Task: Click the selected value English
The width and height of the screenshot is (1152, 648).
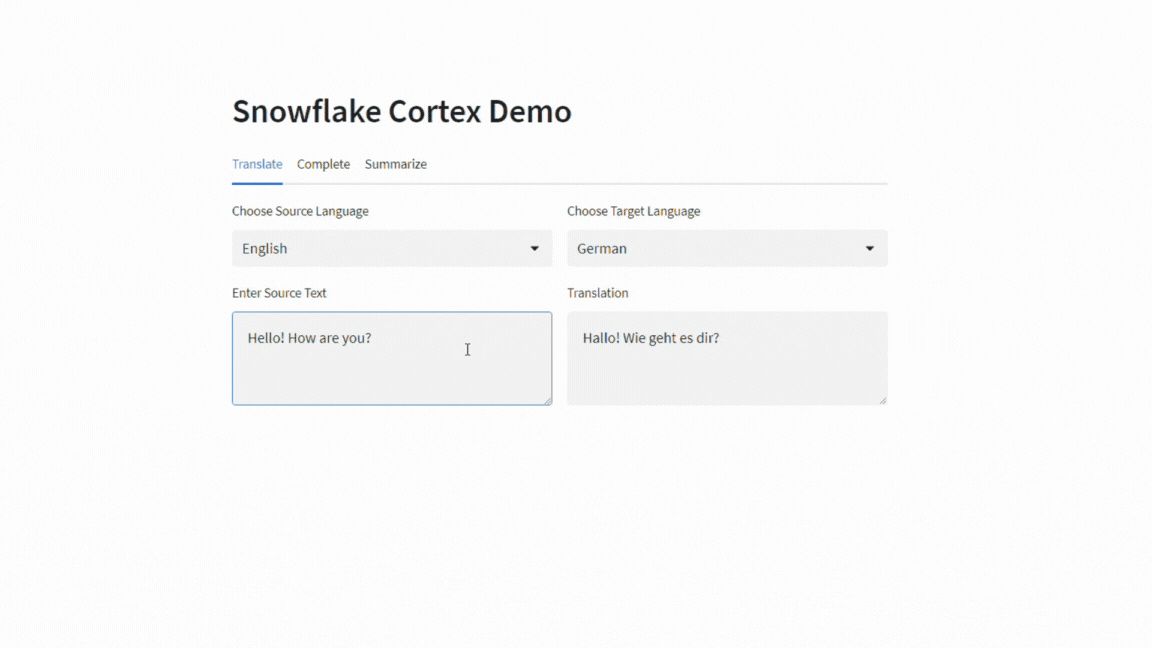Action: click(x=265, y=249)
